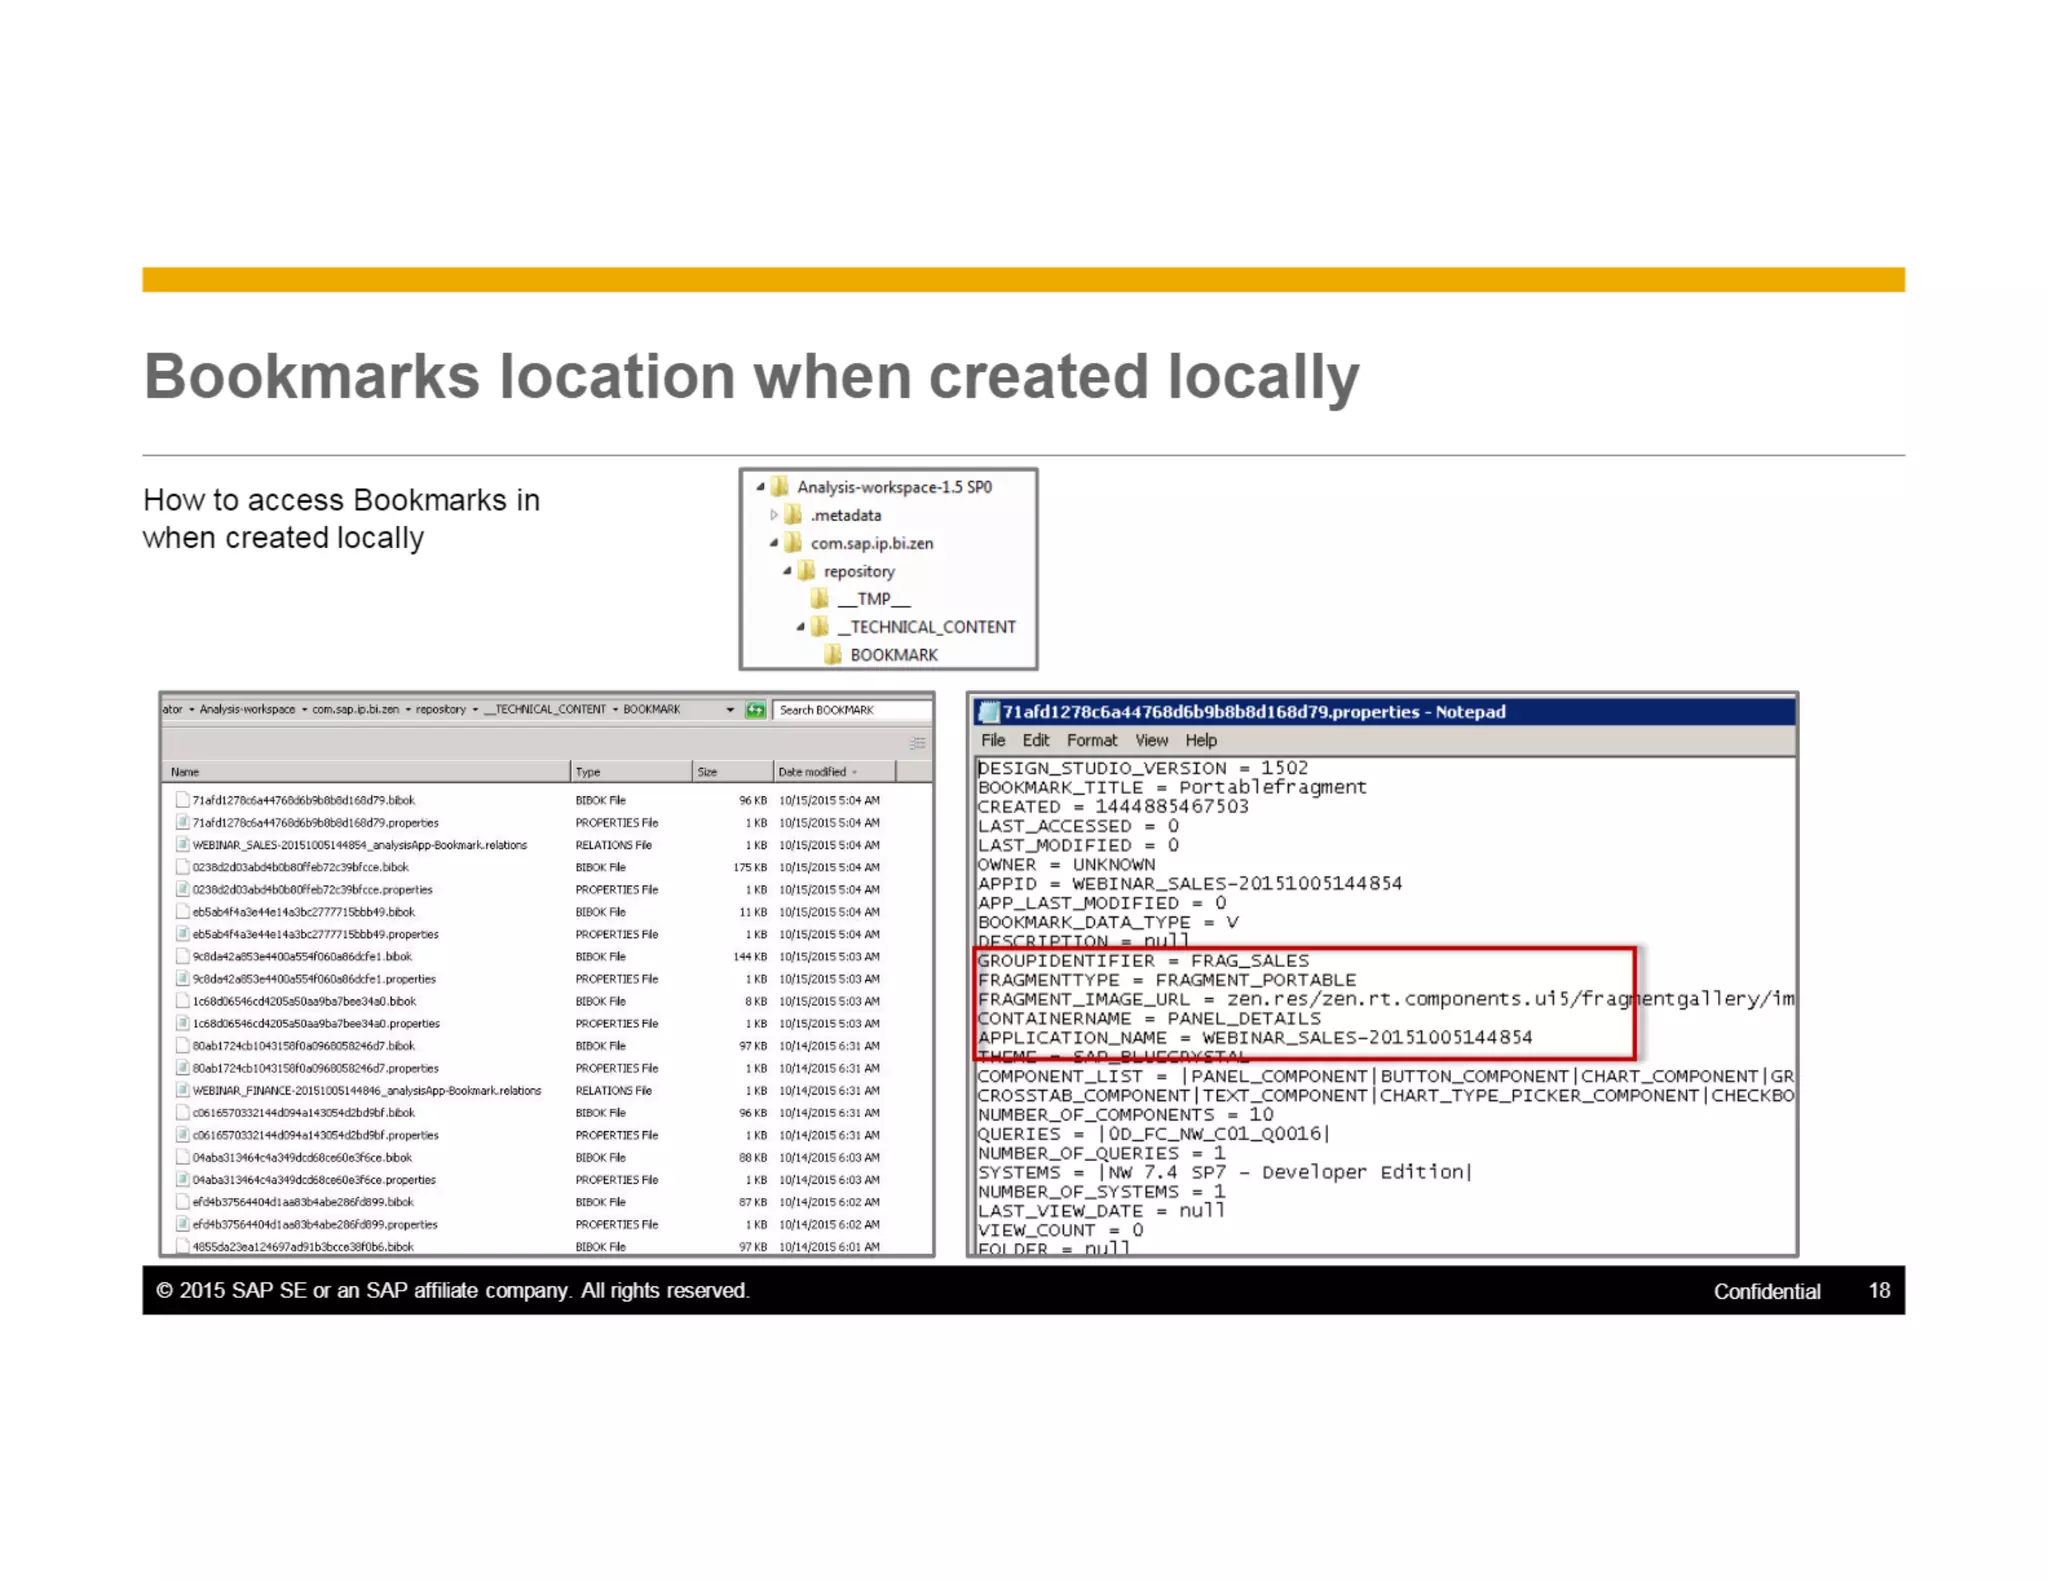Open the Help menu in Notepad
This screenshot has width=2048, height=1582.
point(1200,740)
